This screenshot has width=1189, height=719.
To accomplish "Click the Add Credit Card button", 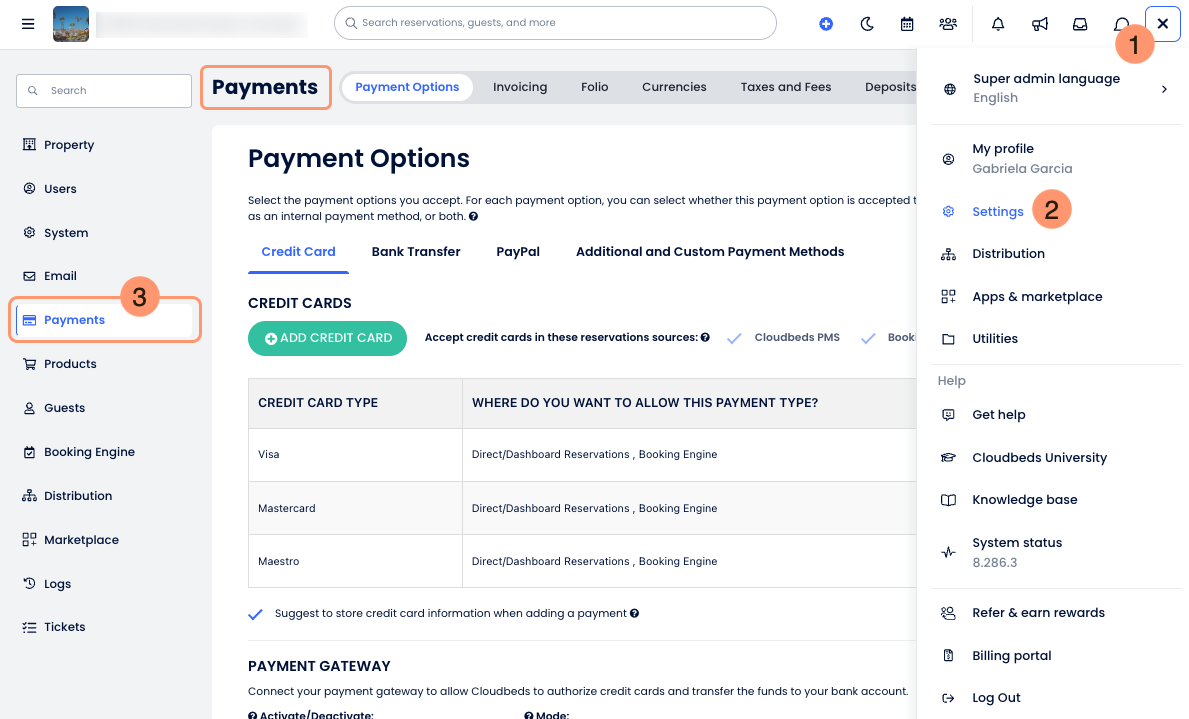I will click(327, 338).
